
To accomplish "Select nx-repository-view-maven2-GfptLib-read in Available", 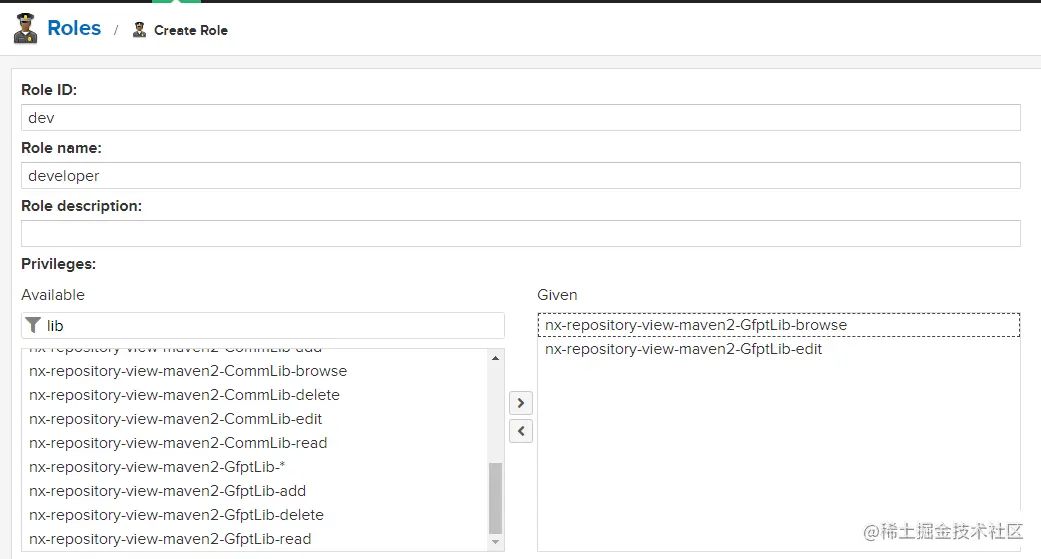I will tap(256, 538).
